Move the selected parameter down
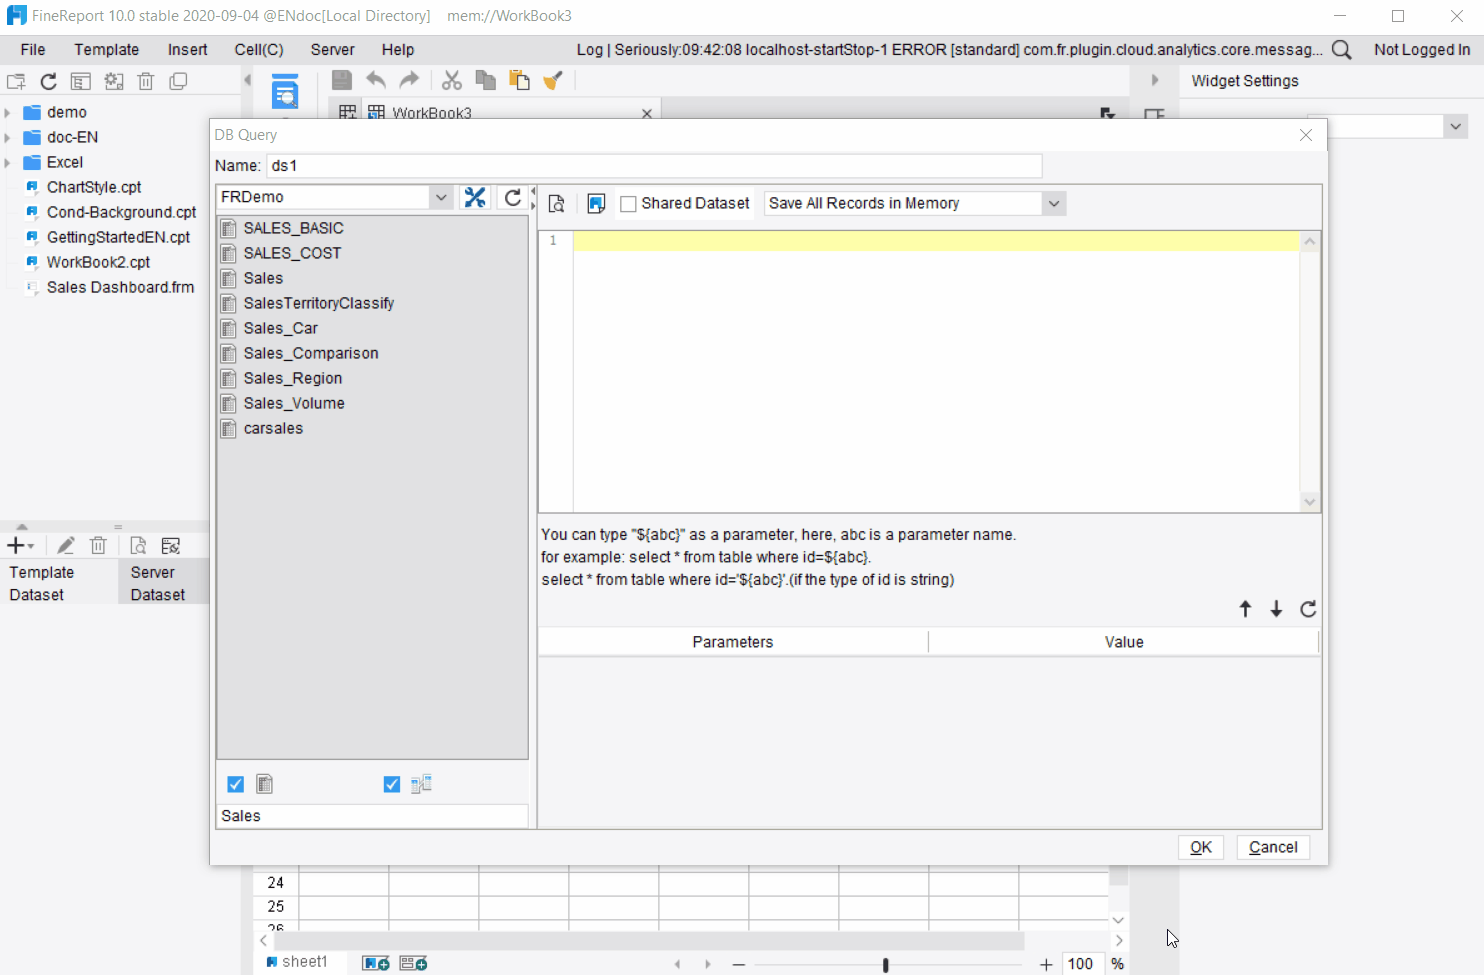This screenshot has height=975, width=1484. coord(1276,609)
